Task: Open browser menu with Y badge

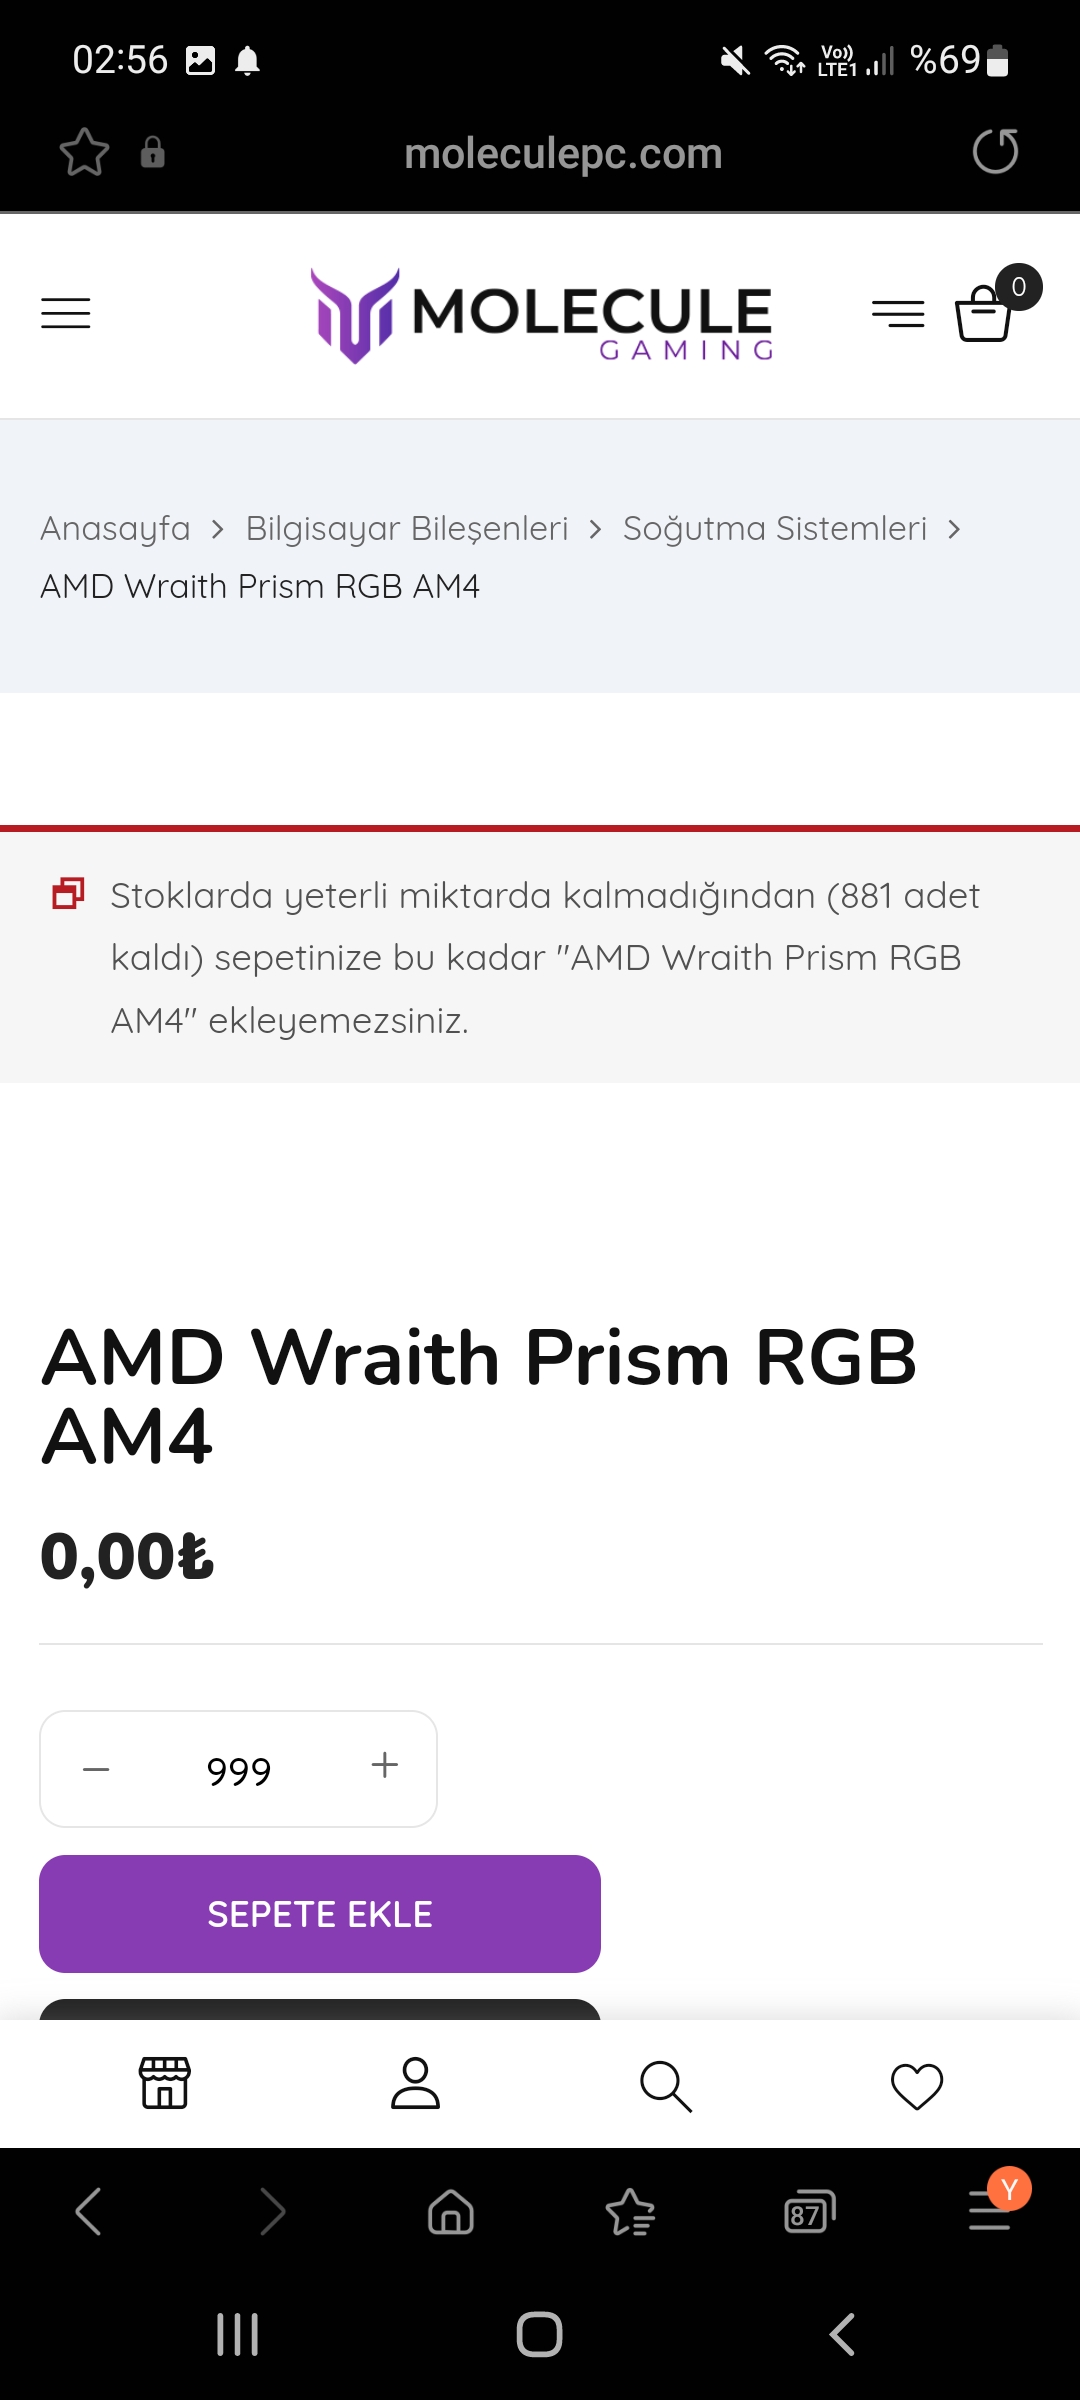Action: (990, 2209)
